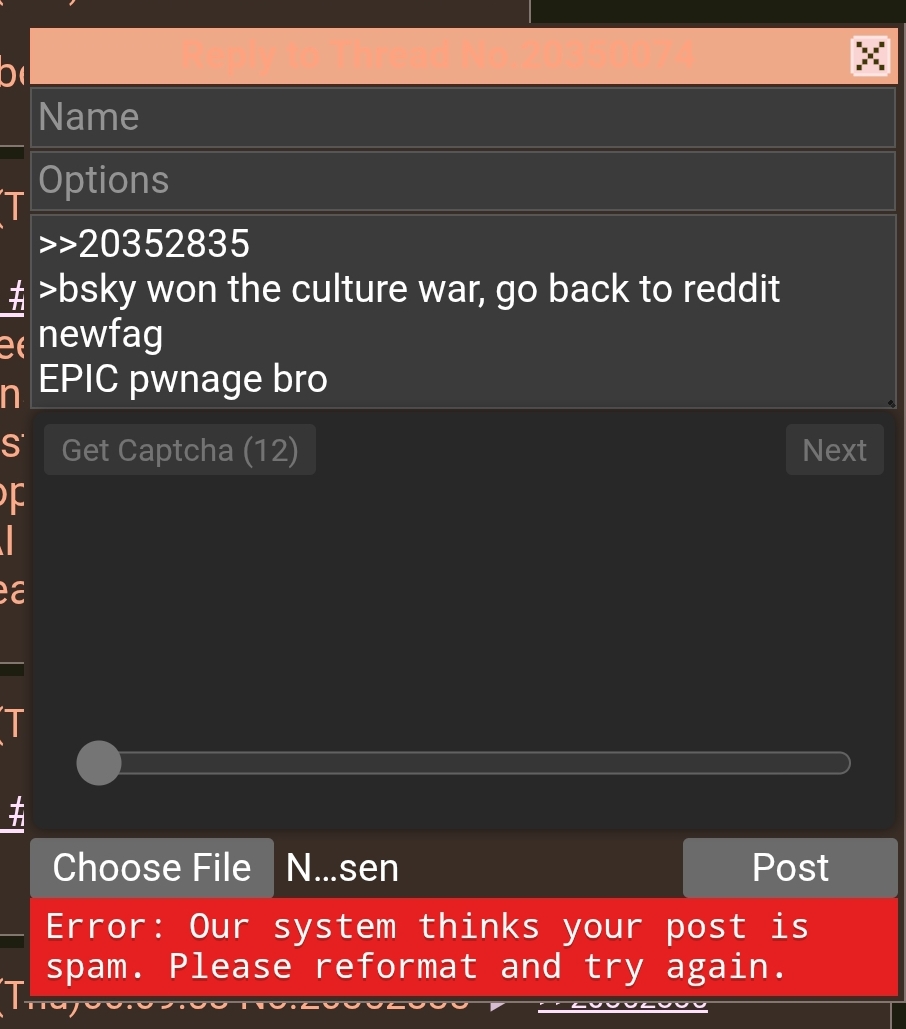Click the Next captcha button
Viewport: 906px width, 1029px height.
pos(834,450)
